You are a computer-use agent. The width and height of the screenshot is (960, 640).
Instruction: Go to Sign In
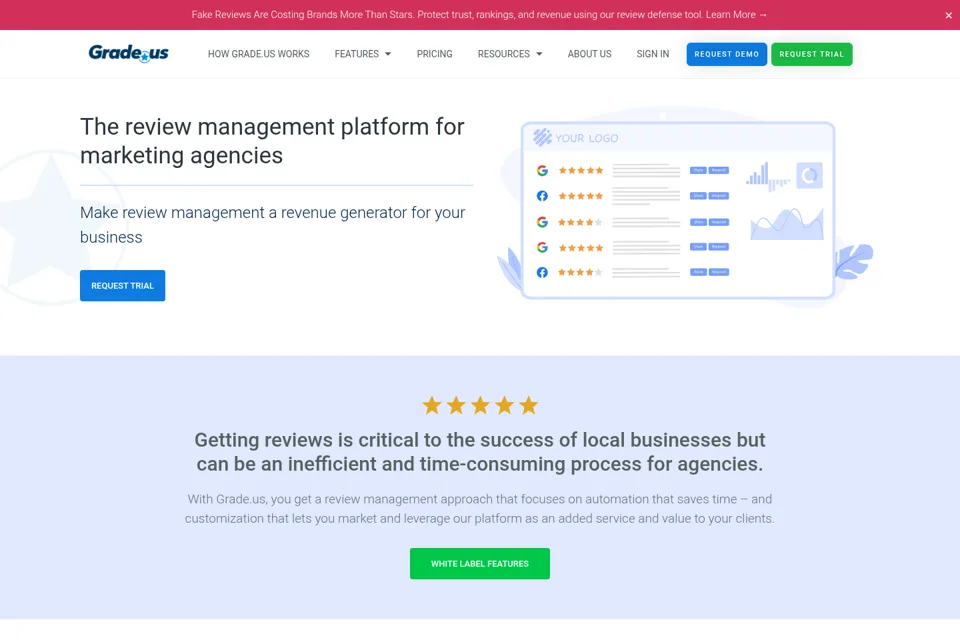coord(653,54)
